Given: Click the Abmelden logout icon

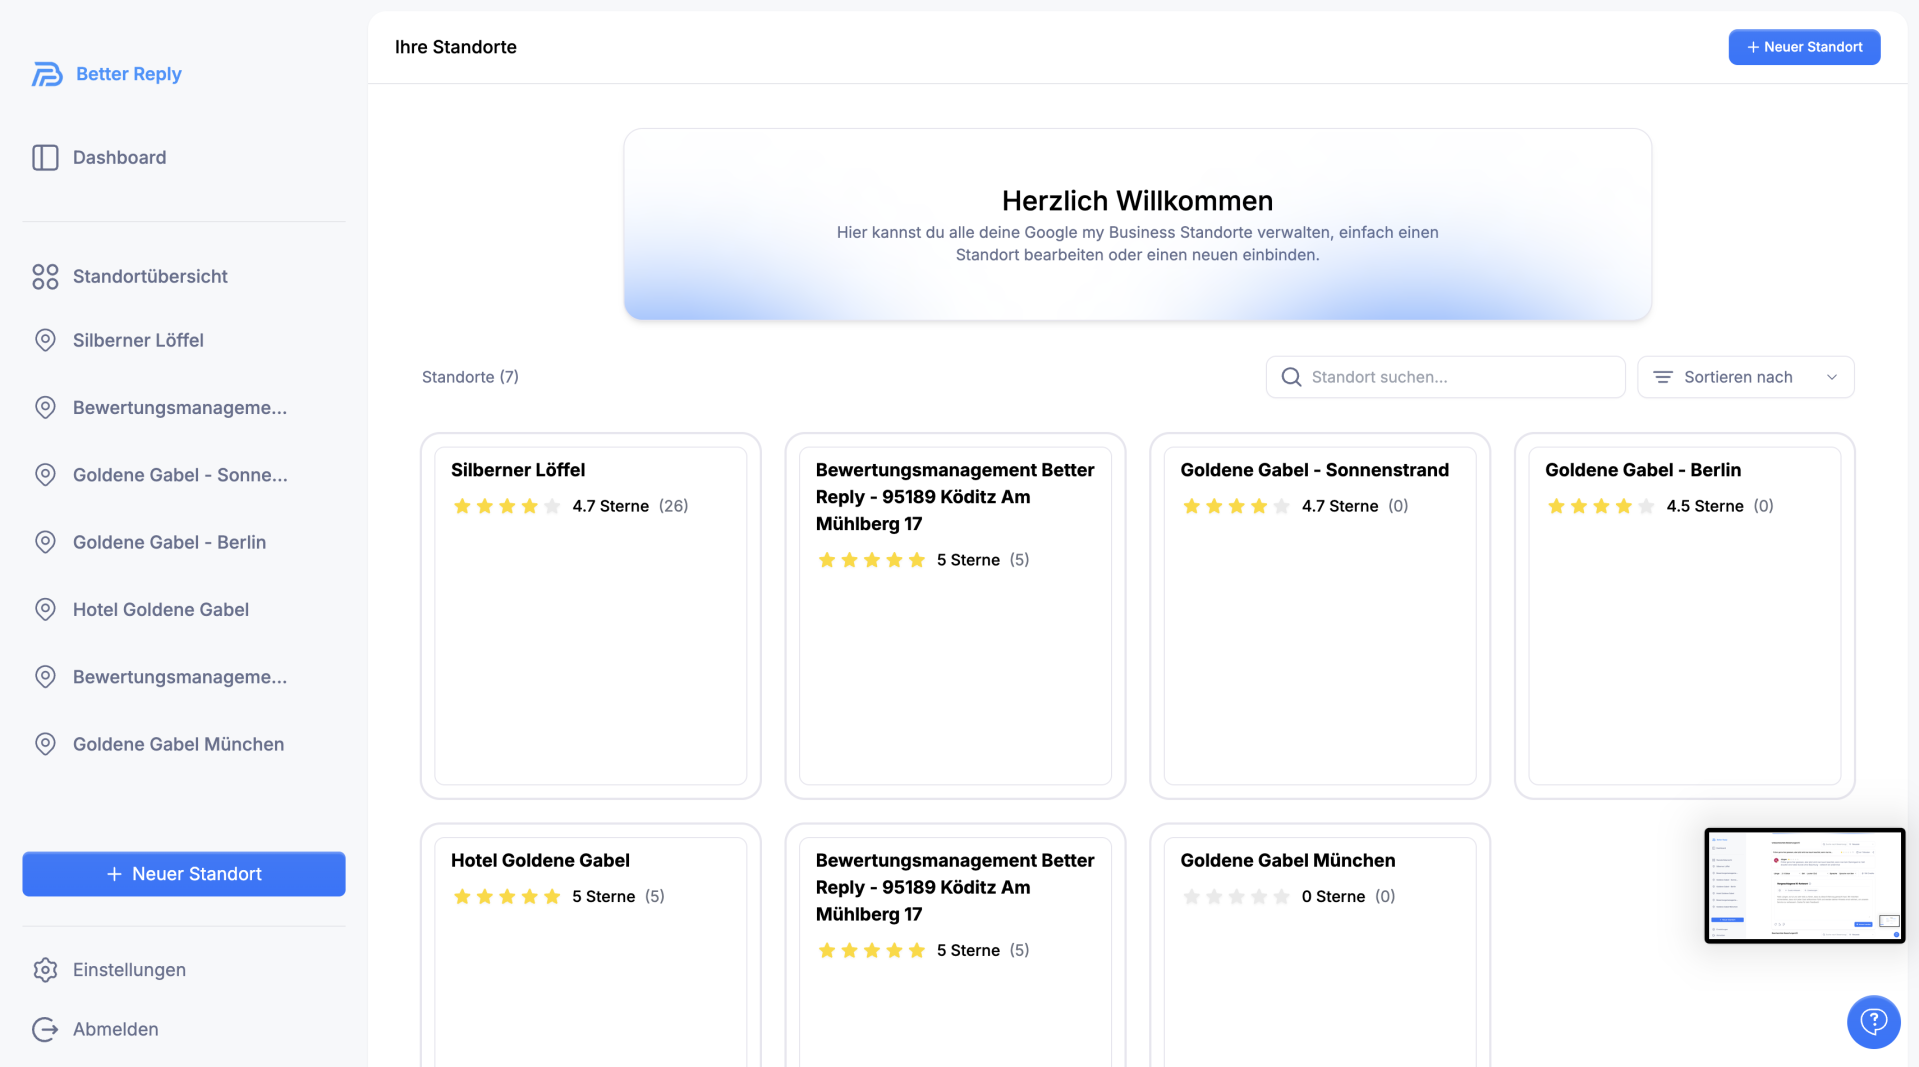Looking at the screenshot, I should pyautogui.click(x=45, y=1029).
